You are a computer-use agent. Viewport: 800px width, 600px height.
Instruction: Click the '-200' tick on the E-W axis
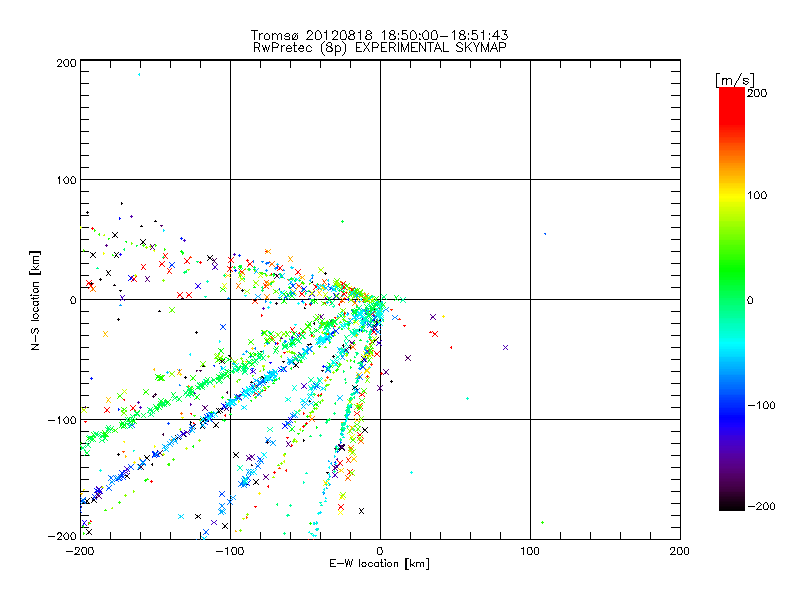(80, 551)
